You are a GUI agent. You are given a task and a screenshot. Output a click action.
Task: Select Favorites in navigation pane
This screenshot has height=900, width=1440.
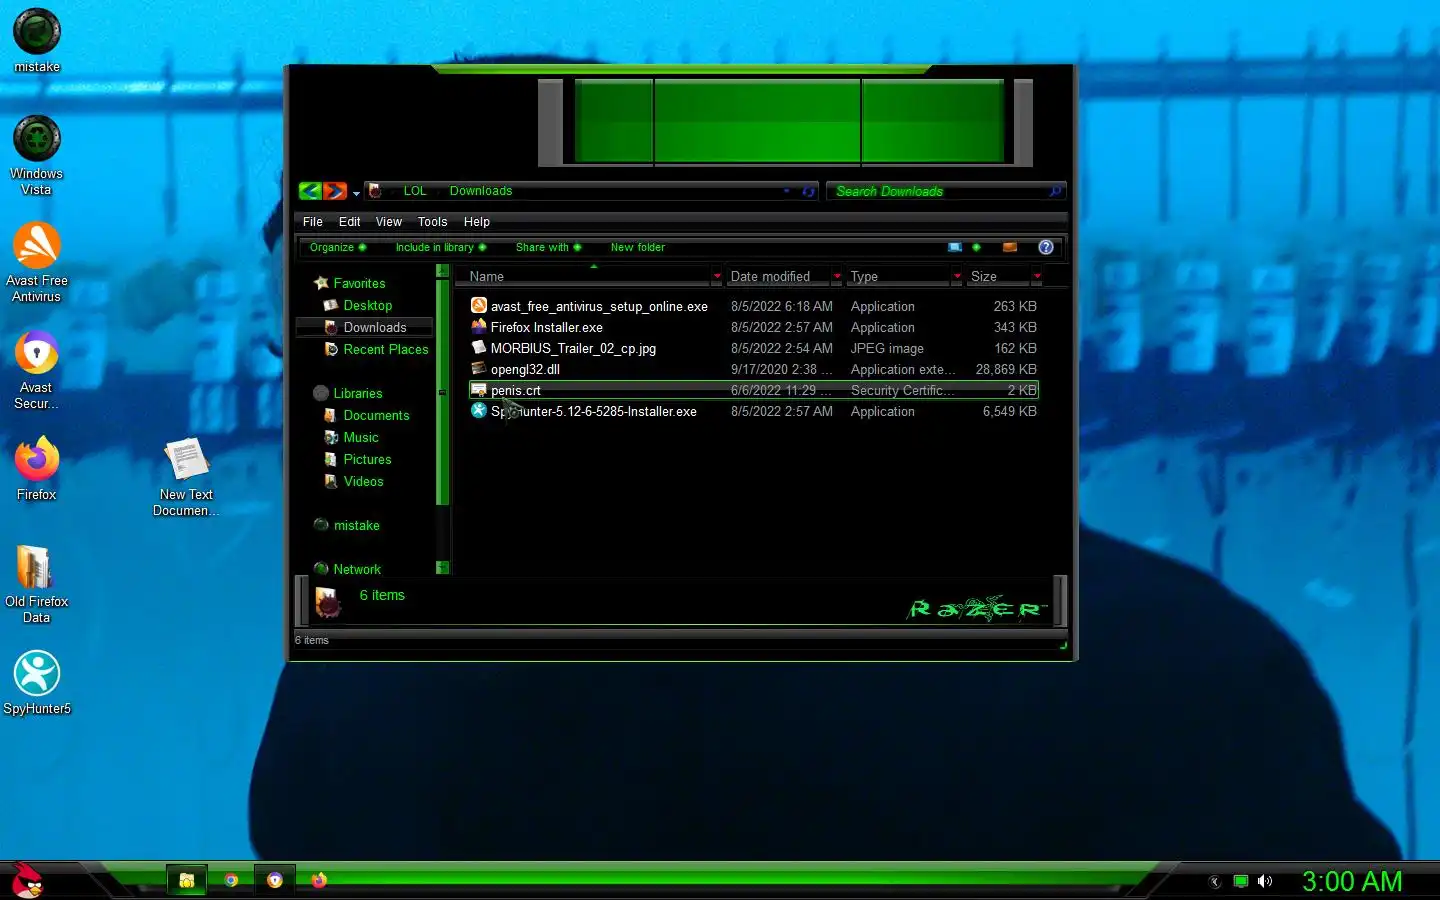(x=359, y=283)
